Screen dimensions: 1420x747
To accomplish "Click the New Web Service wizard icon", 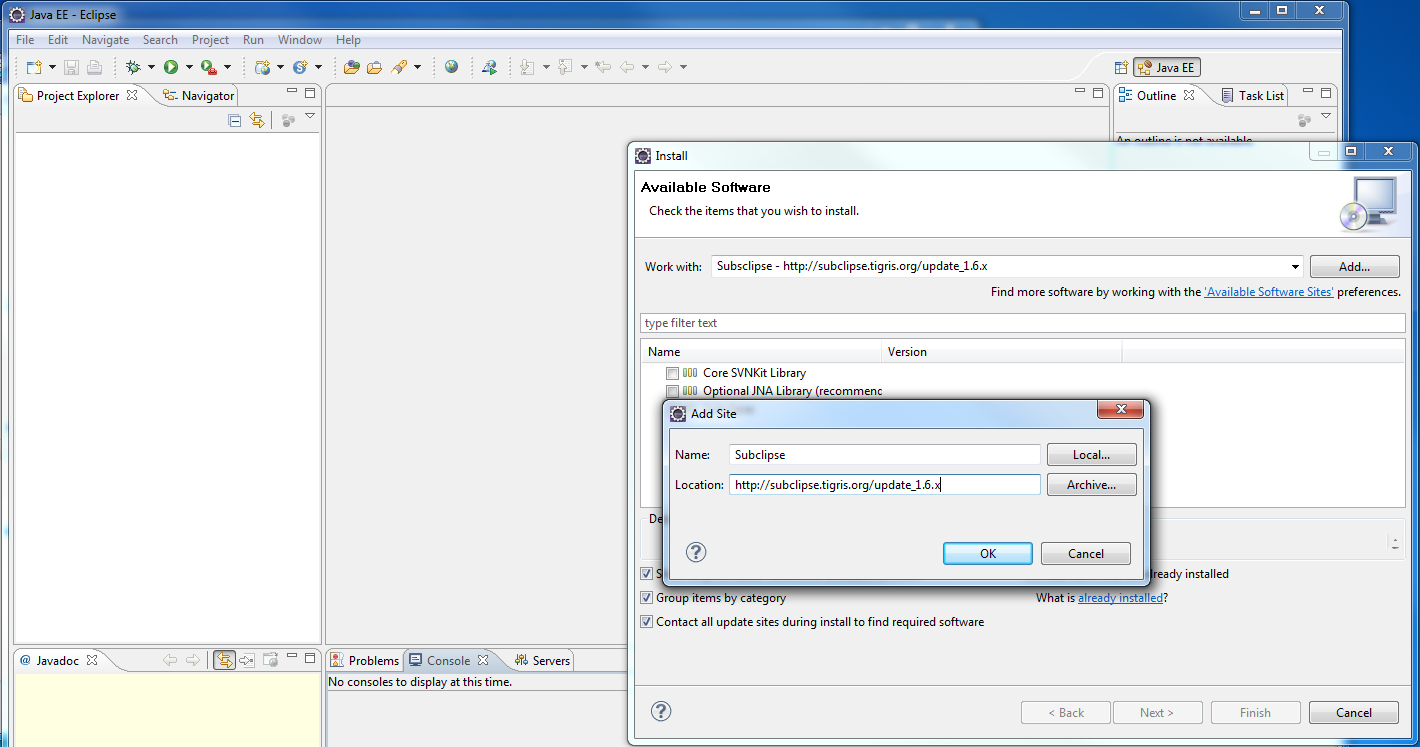I will coord(299,67).
